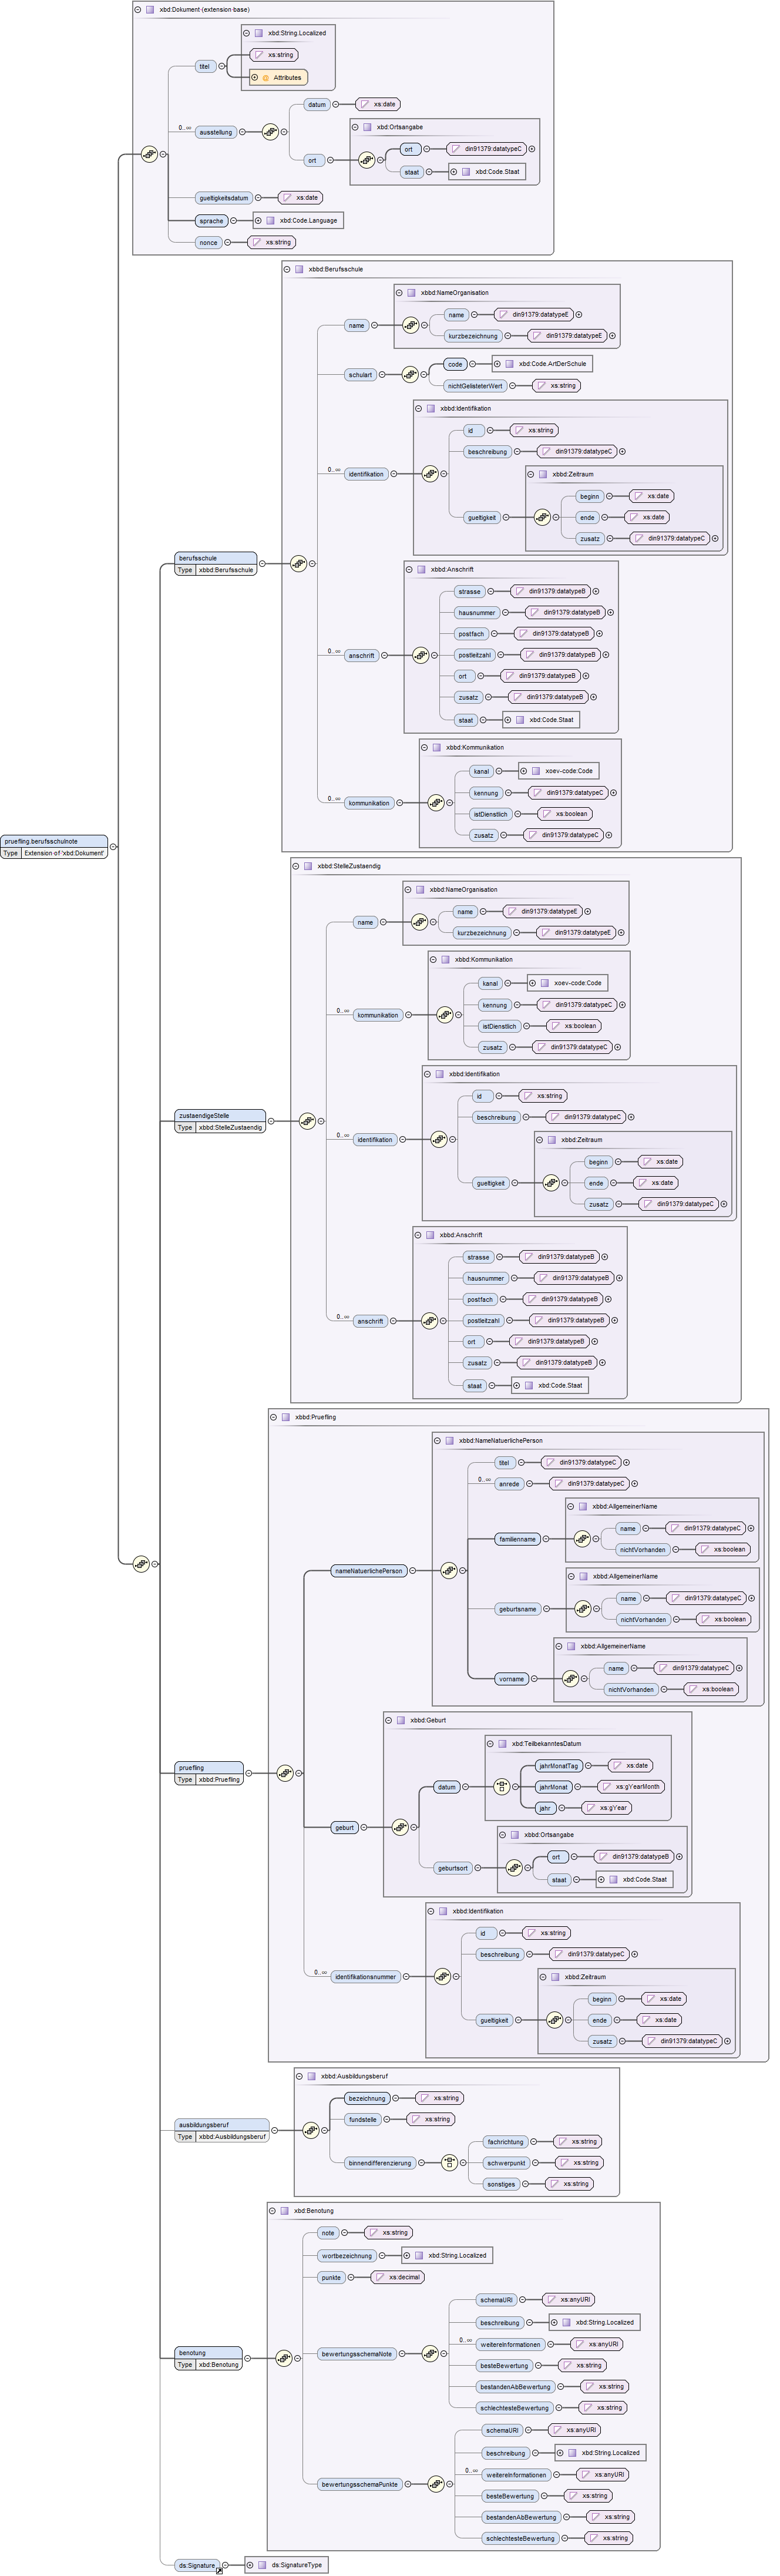Viewport: 780px width, 2576px height.
Task: Click the choice compositor icon inside xbd:TeilbekanntesDatum
Action: click(x=502, y=1787)
